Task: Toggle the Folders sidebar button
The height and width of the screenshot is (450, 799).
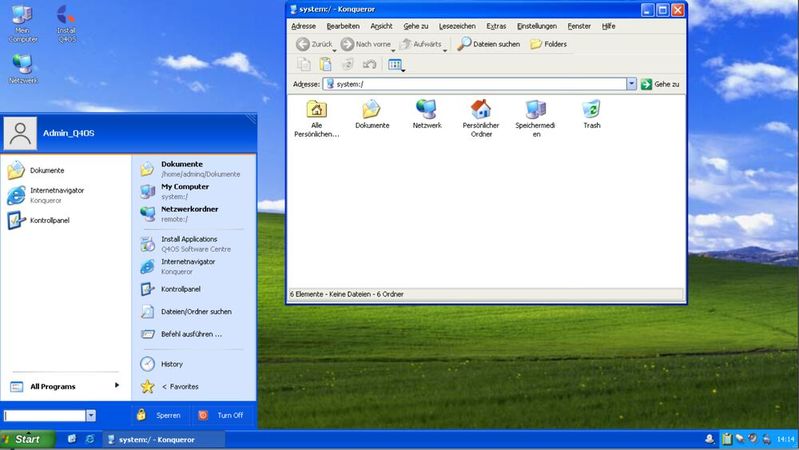Action: (548, 44)
